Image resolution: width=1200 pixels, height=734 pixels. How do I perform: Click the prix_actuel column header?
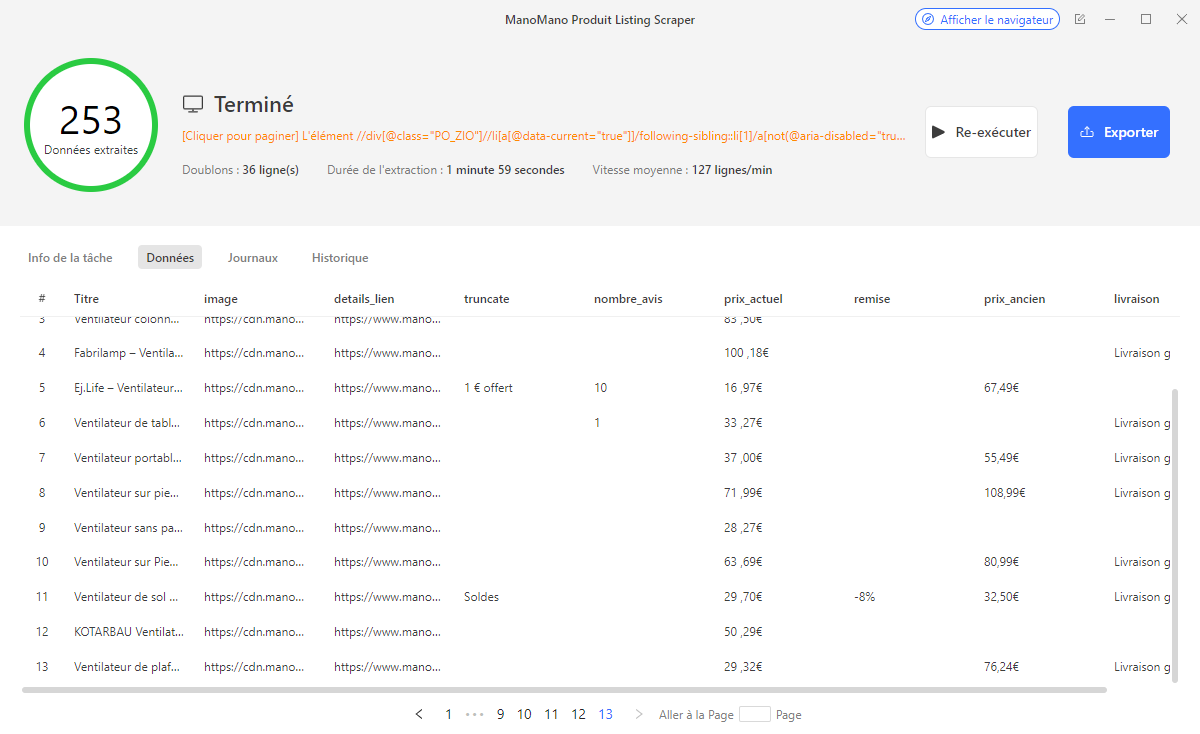tap(753, 299)
